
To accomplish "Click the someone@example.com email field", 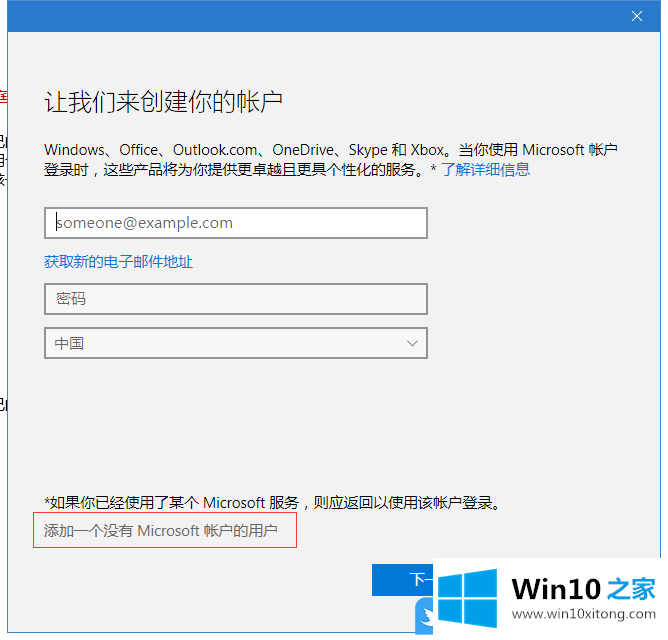I will point(236,223).
